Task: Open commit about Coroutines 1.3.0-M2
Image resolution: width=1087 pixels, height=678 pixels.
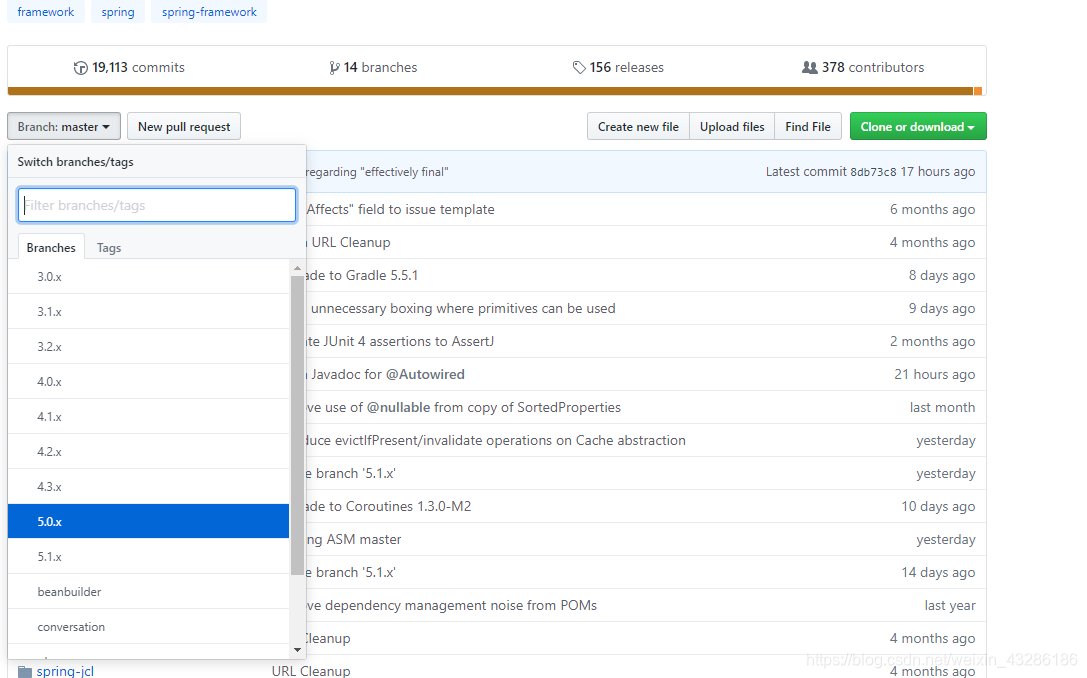Action: [x=388, y=507]
